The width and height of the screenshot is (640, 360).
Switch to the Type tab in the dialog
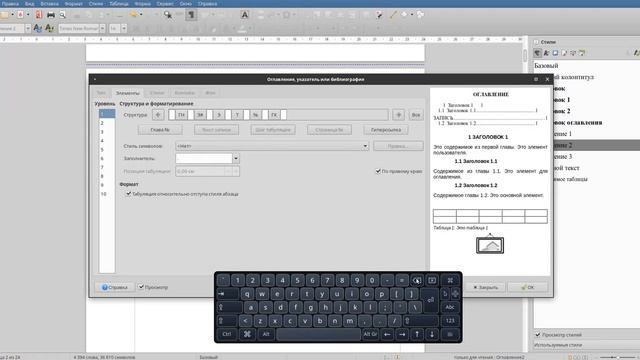point(101,93)
